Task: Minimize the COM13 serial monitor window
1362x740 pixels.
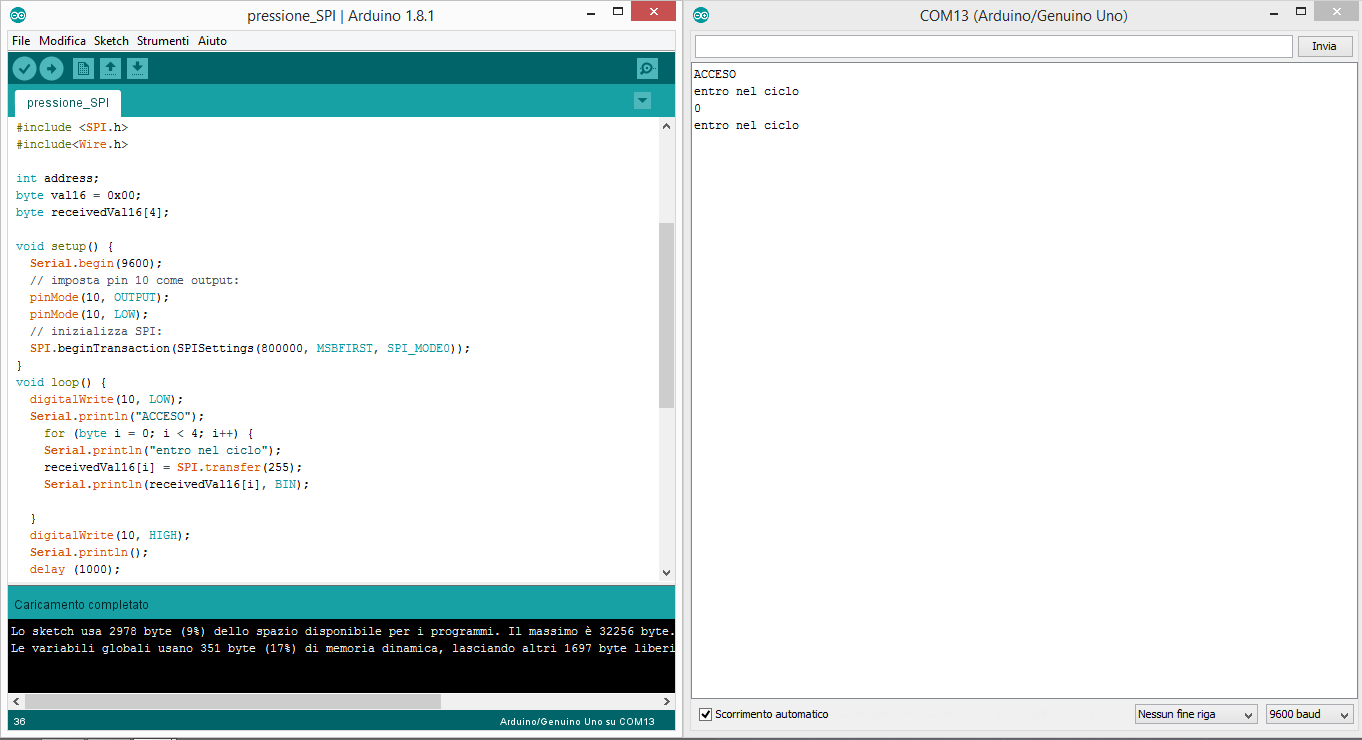Action: click(x=1274, y=15)
